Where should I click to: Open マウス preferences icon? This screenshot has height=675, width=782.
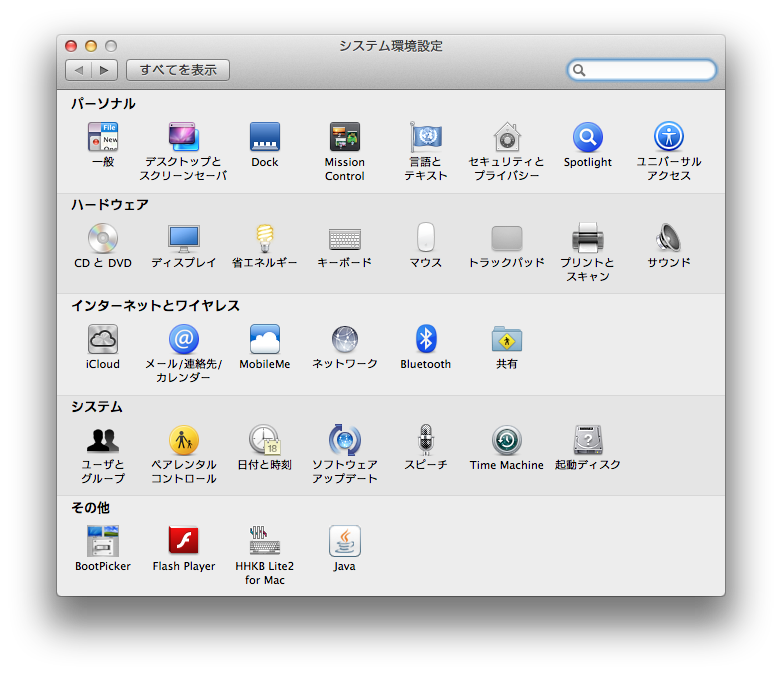(425, 237)
